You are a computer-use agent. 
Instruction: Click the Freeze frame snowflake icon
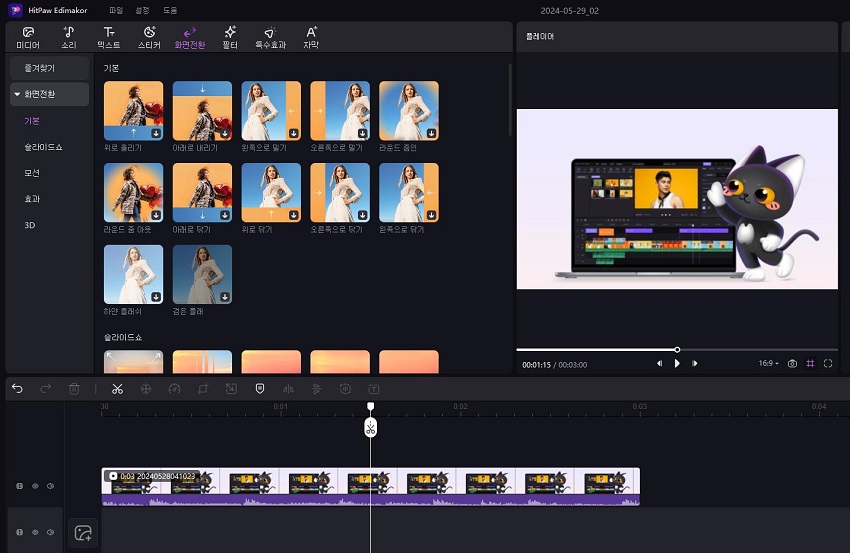pyautogui.click(x=146, y=389)
